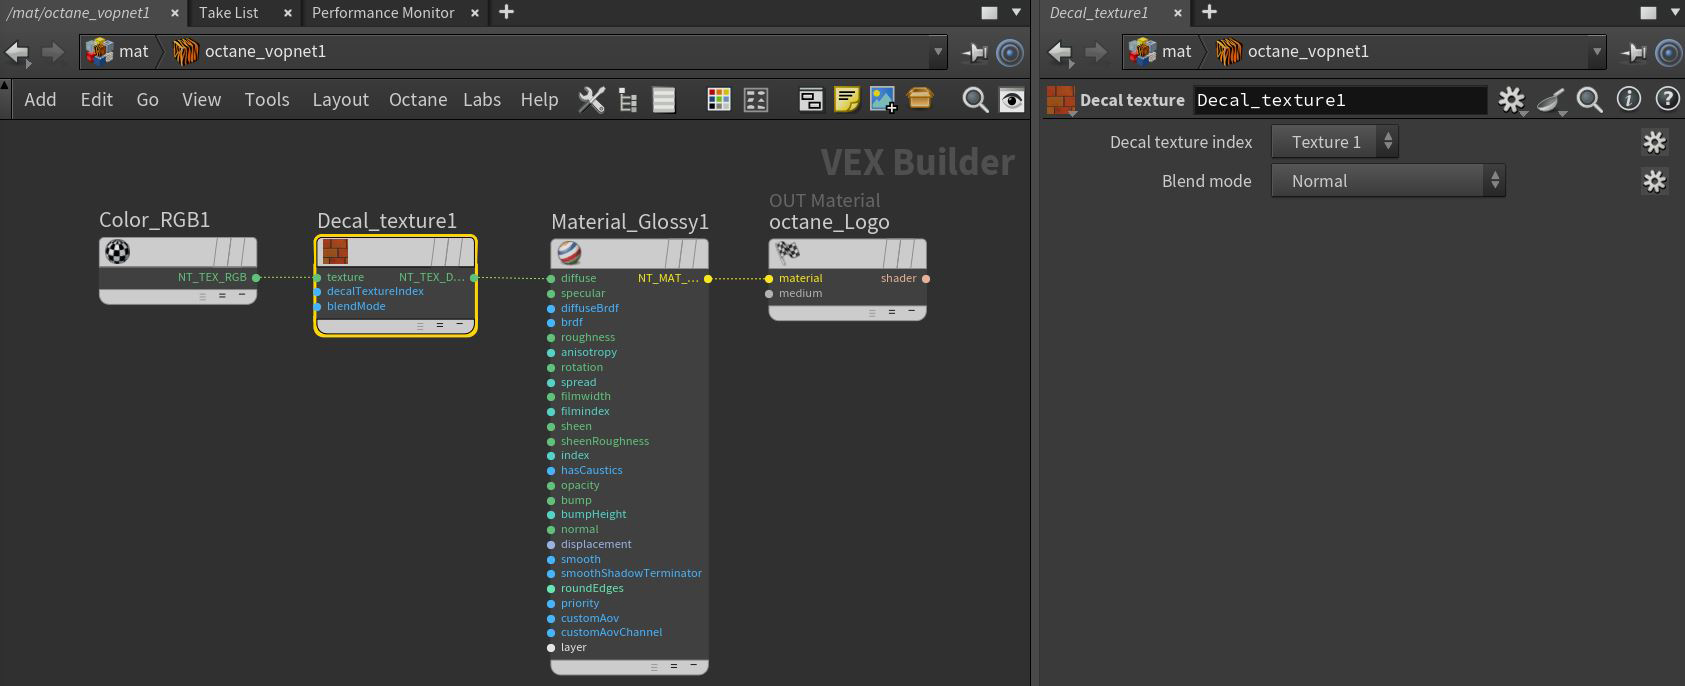Image resolution: width=1685 pixels, height=686 pixels.
Task: Toggle the pin on the network pane
Action: [974, 52]
